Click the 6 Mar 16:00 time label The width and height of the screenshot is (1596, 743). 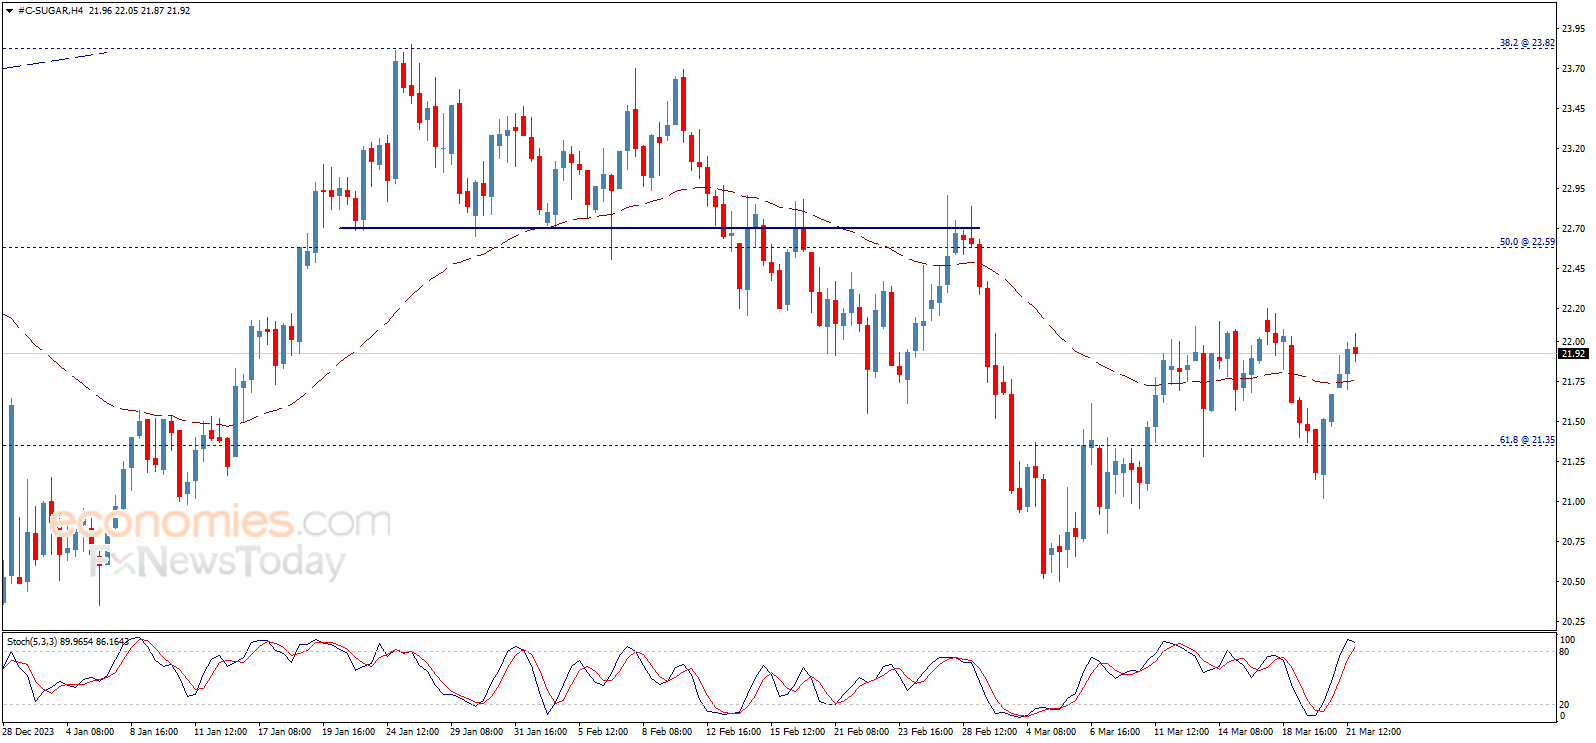pyautogui.click(x=1115, y=732)
